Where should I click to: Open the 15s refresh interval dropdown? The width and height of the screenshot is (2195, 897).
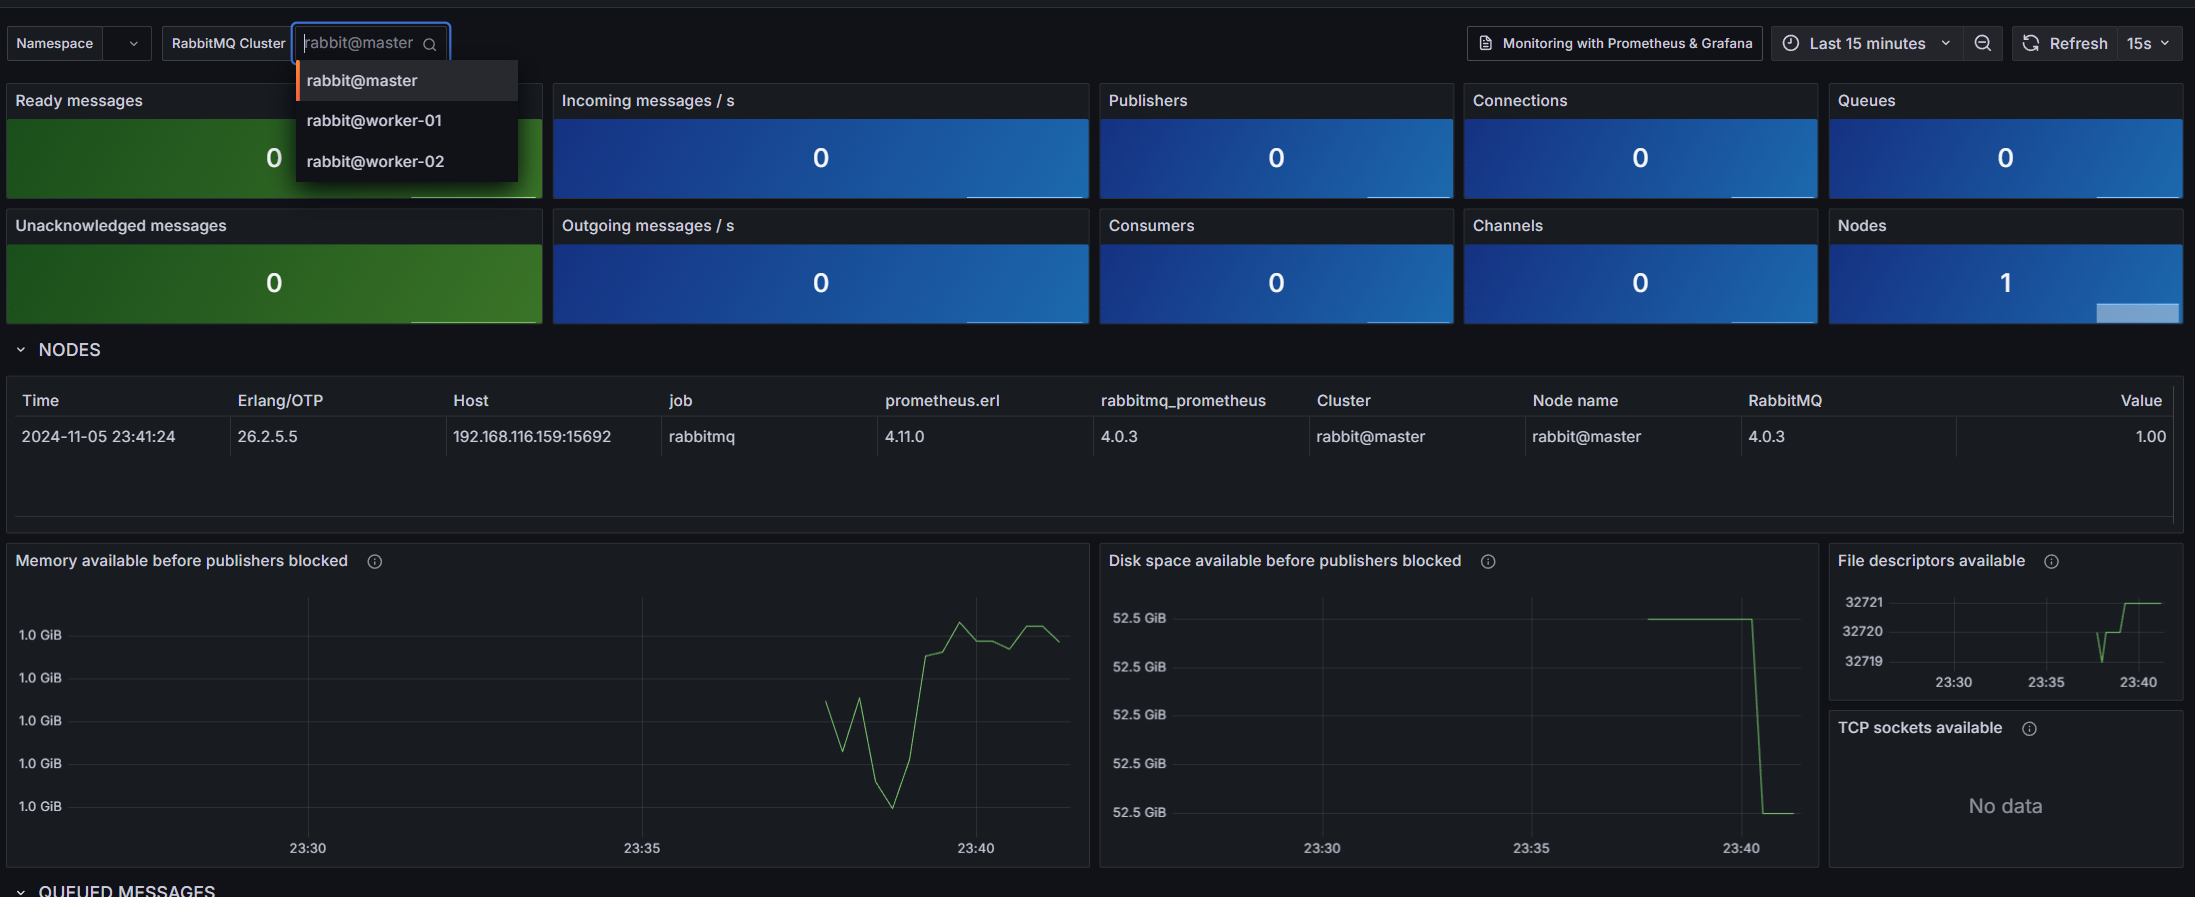2148,43
